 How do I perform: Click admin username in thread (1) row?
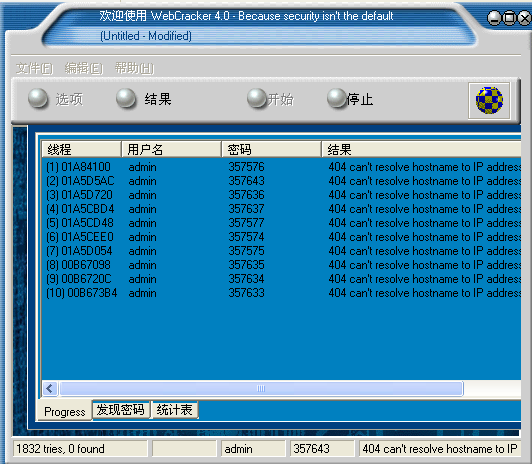pyautogui.click(x=142, y=167)
